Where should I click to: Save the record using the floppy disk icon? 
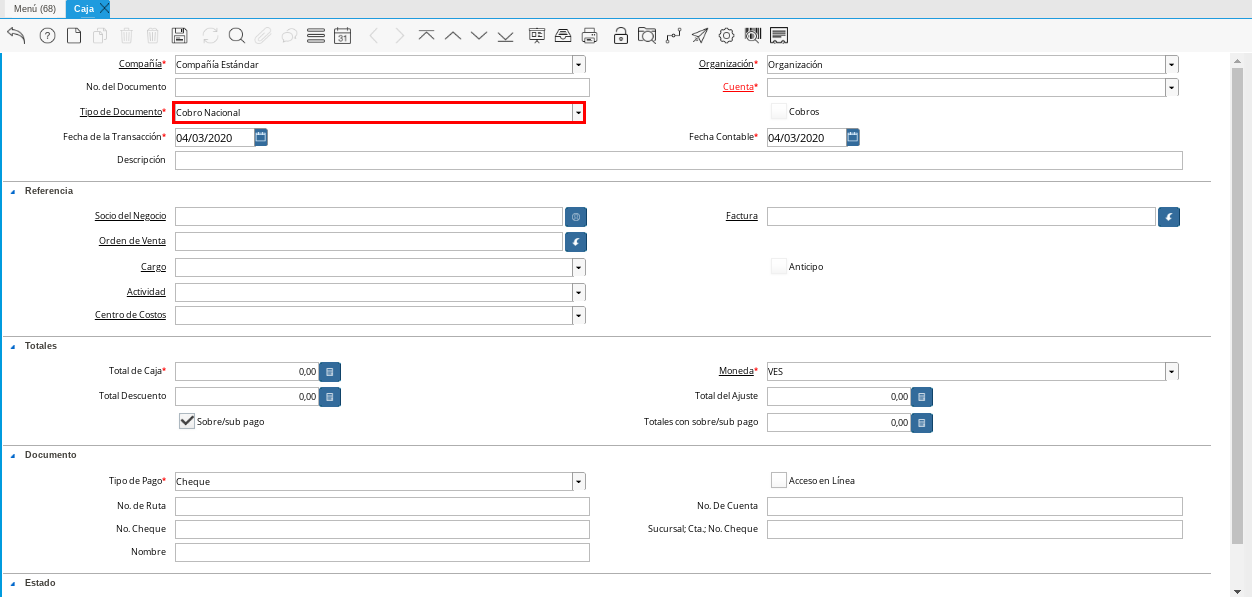pyautogui.click(x=180, y=36)
